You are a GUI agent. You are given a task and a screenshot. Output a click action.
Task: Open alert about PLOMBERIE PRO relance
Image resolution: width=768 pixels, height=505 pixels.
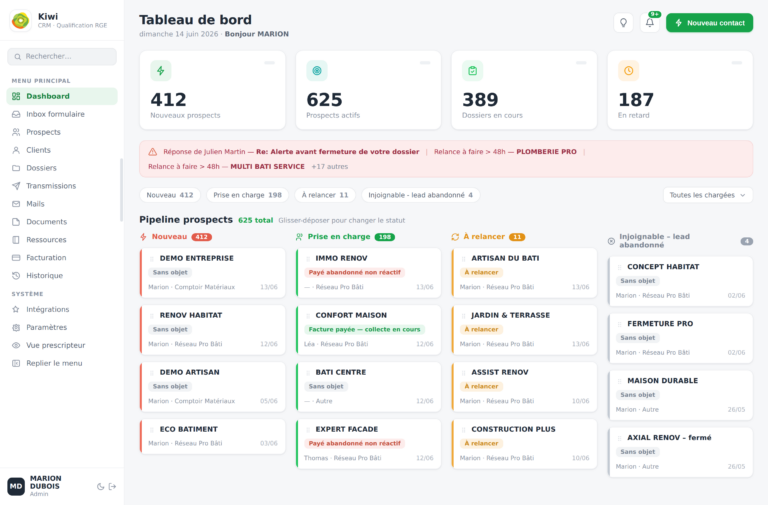point(505,152)
